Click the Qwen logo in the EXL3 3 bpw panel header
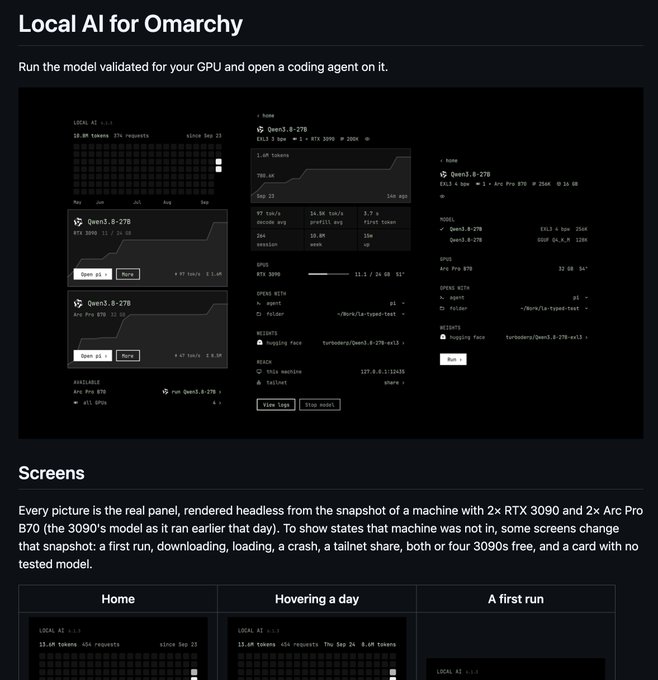 (x=260, y=129)
